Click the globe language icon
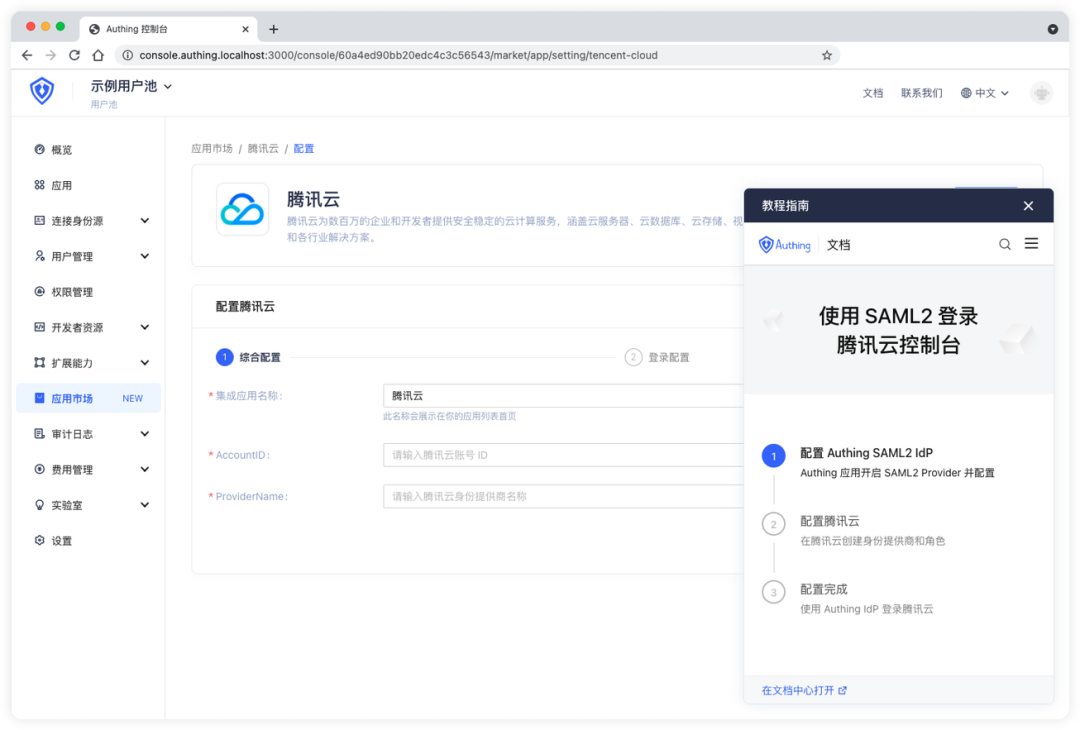 point(966,93)
